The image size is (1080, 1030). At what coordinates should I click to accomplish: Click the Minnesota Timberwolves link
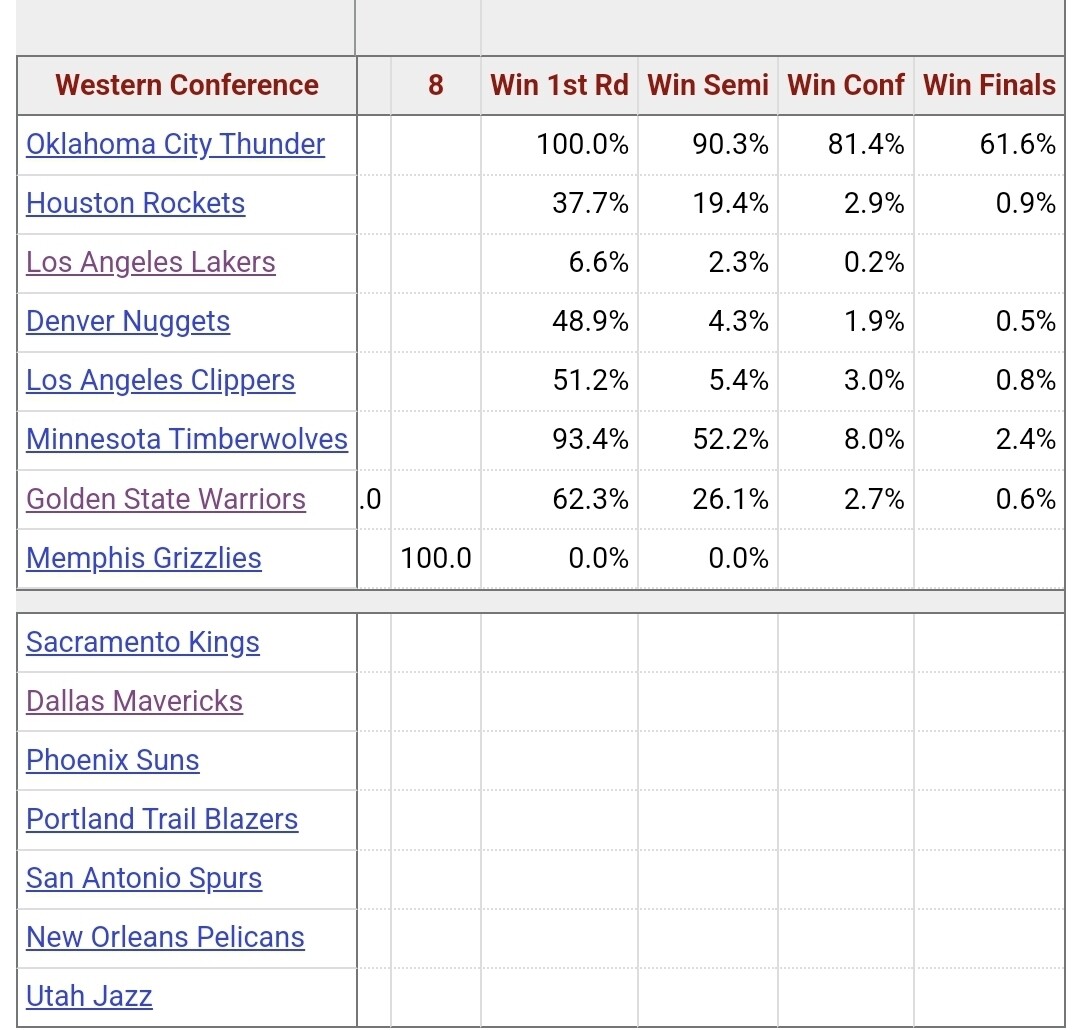point(187,439)
